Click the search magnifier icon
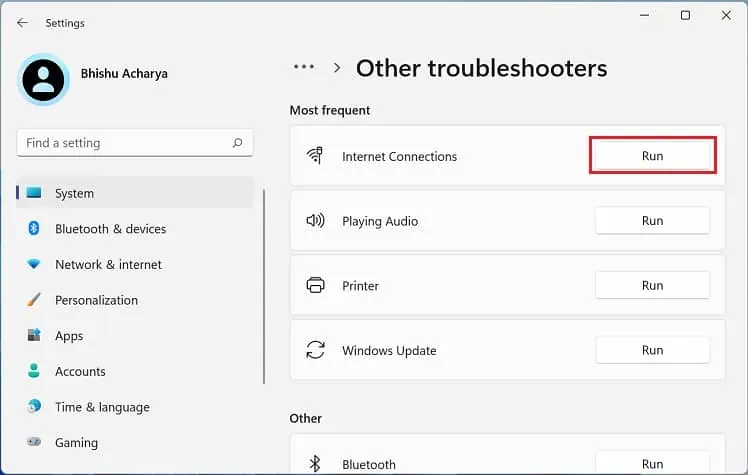Image resolution: width=748 pixels, height=475 pixels. (237, 143)
